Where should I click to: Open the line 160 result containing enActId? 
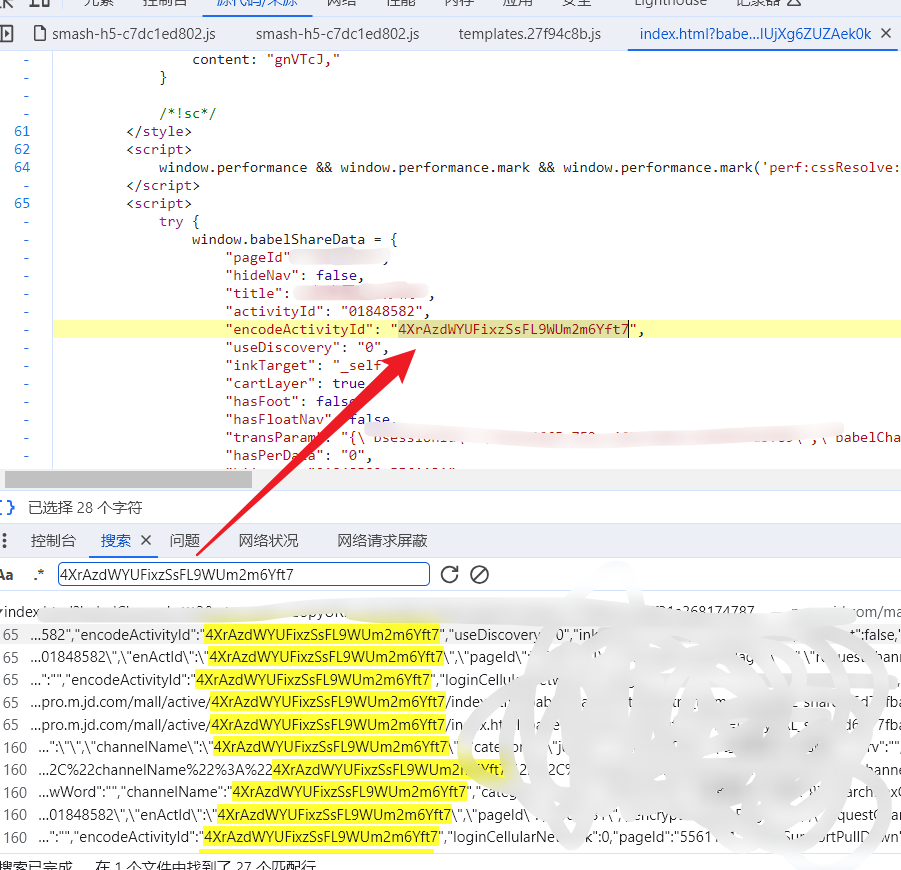pyautogui.click(x=450, y=815)
